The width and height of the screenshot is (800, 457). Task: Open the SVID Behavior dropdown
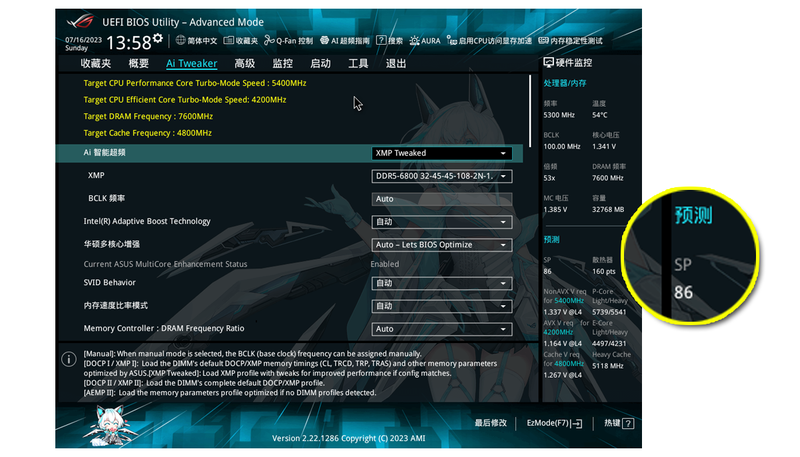coord(442,283)
